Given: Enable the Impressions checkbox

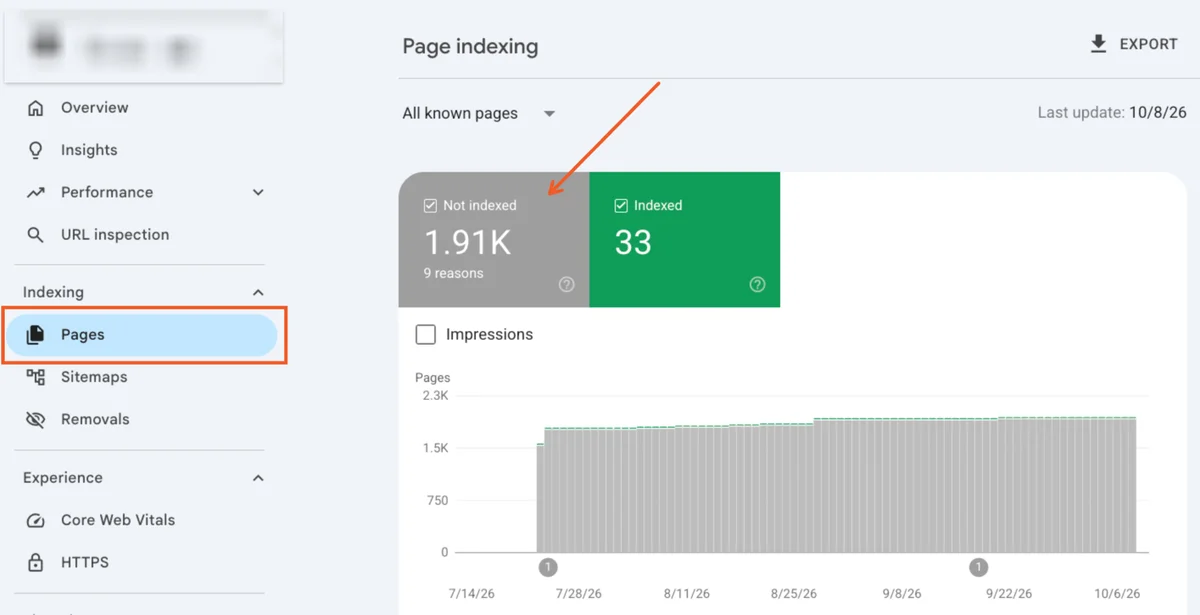Looking at the screenshot, I should pos(426,334).
